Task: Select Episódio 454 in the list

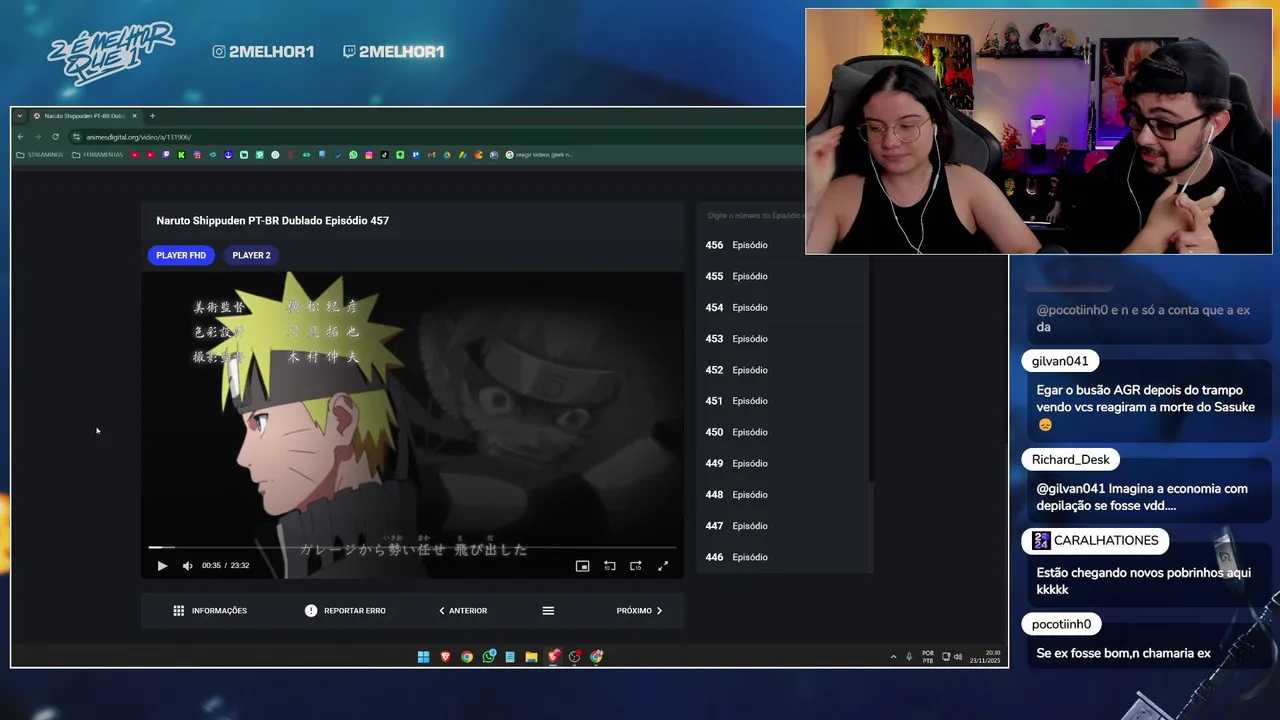Action: [784, 308]
